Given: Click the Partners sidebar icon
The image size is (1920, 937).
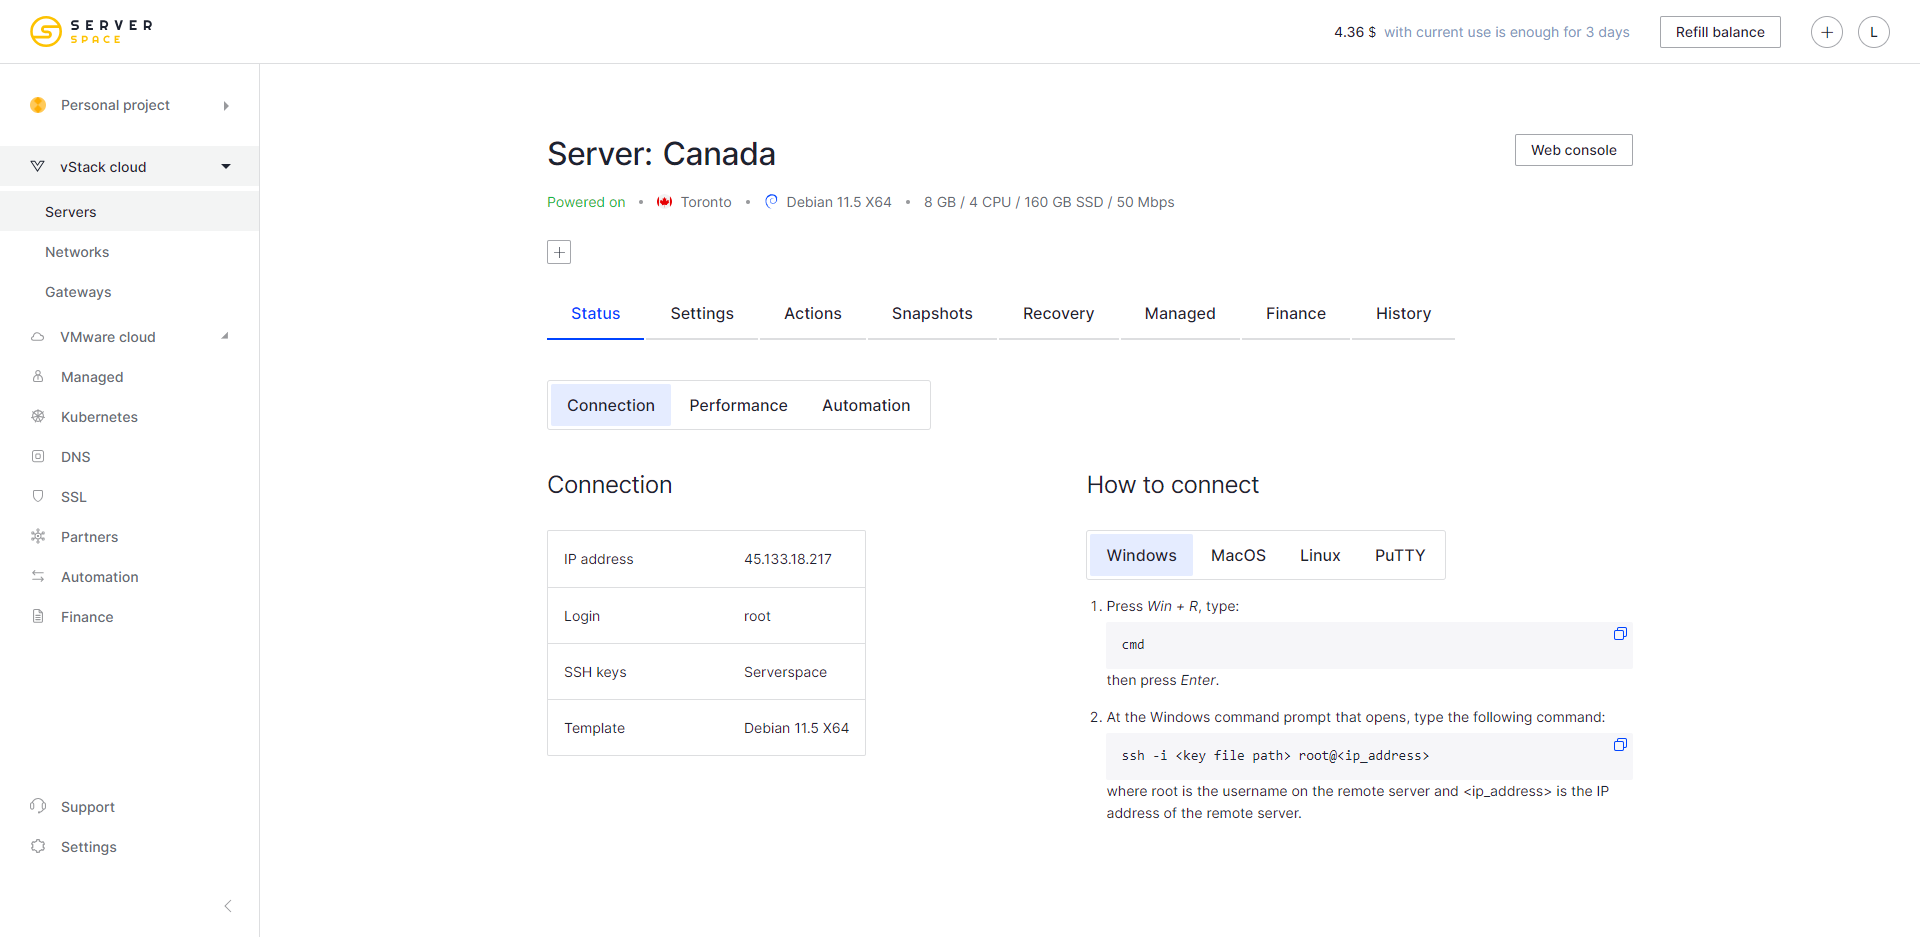Looking at the screenshot, I should (38, 536).
